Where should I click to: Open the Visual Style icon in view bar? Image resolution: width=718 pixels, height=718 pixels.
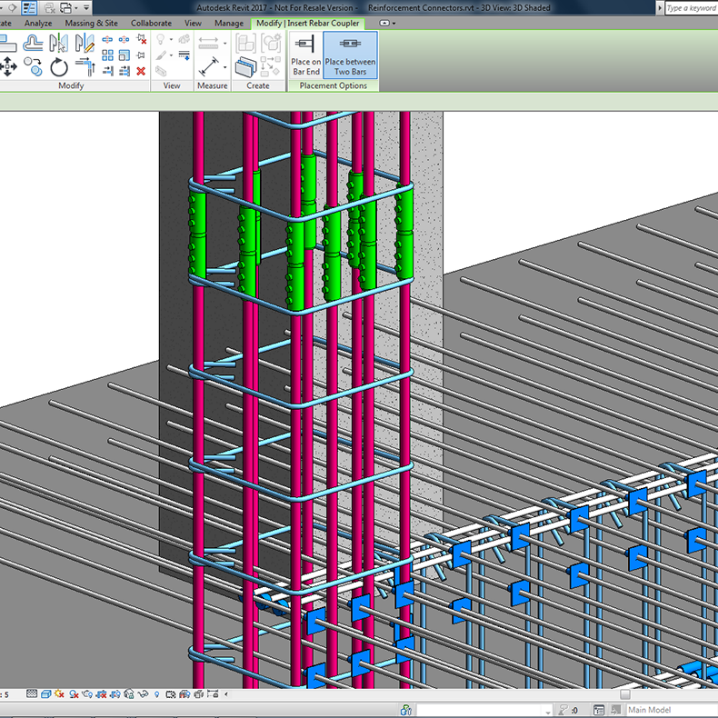(47, 694)
